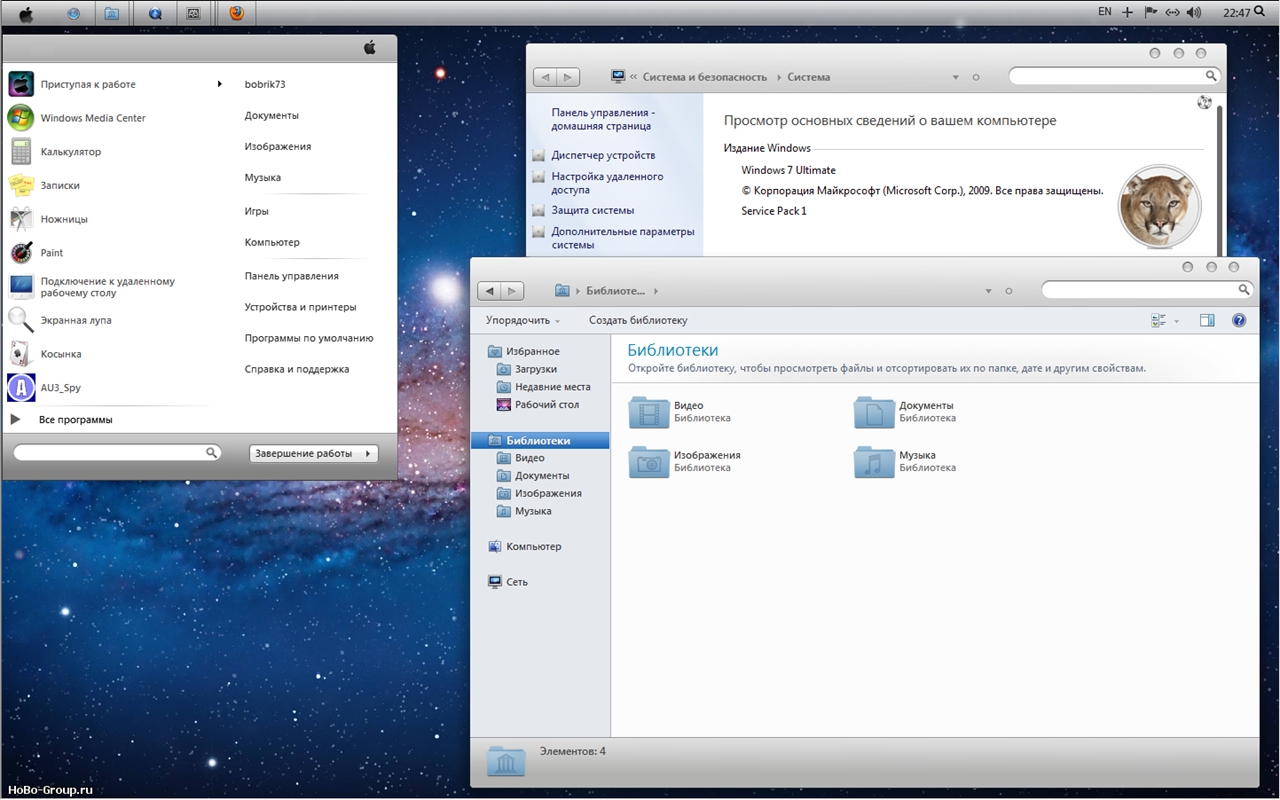
Task: Toggle the preview pane in Libraries window
Action: [1207, 320]
